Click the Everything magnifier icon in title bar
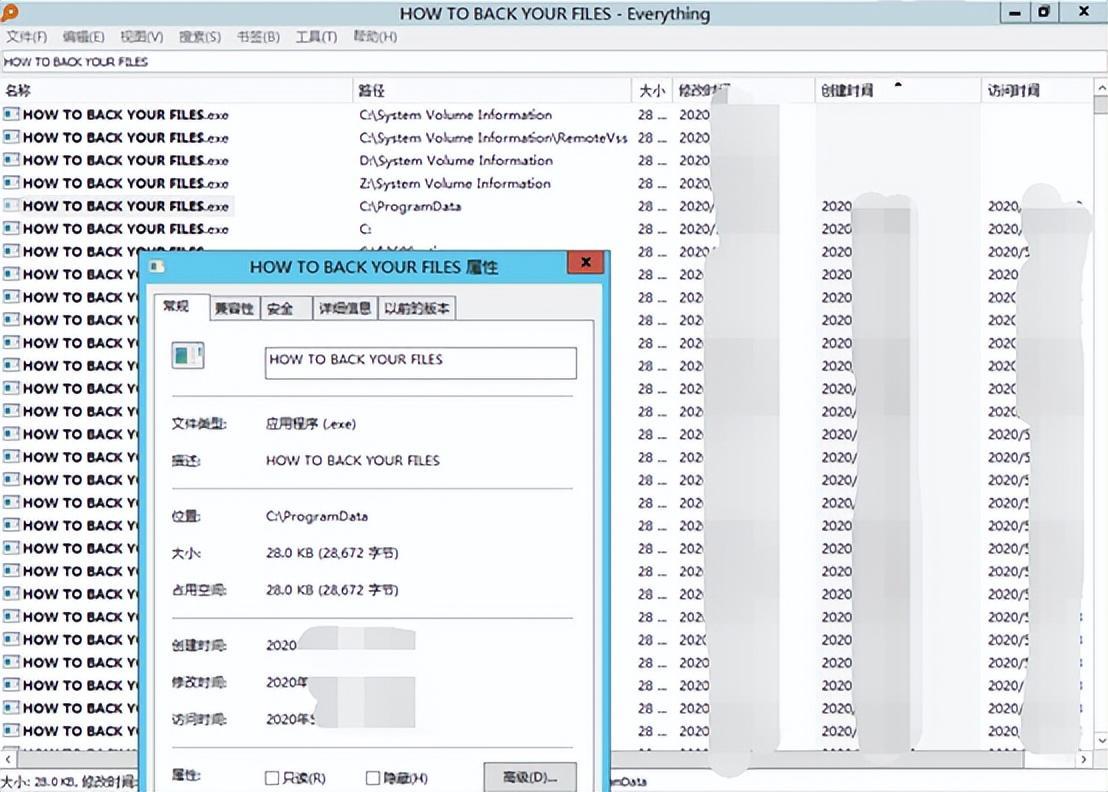This screenshot has width=1108, height=792. 9,13
